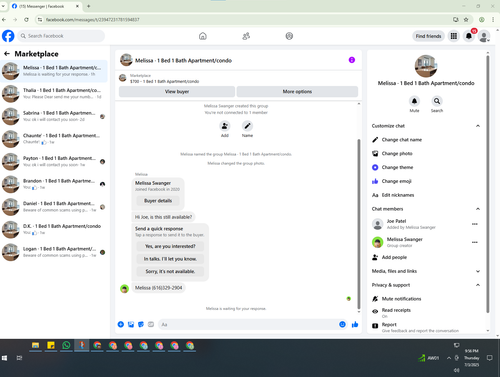500x377 pixels.
Task: Click the Buyer details button
Action: click(158, 201)
